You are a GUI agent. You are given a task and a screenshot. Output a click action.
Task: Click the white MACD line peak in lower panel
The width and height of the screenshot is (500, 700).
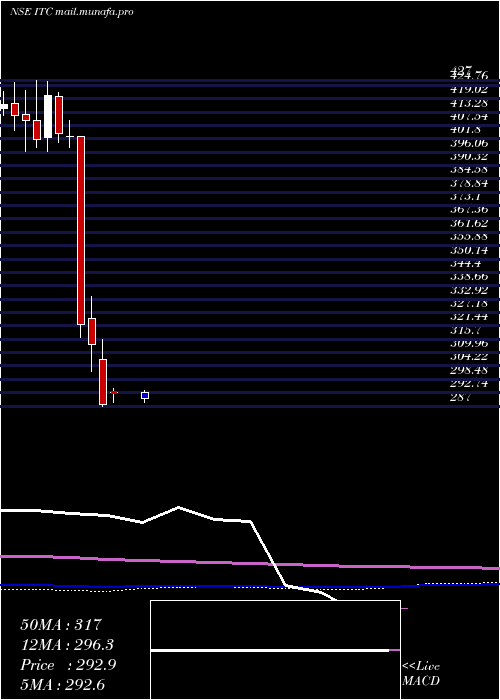click(x=179, y=507)
